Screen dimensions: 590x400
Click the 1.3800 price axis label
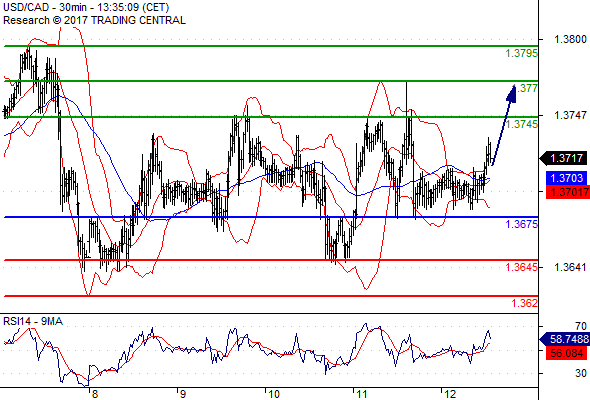point(570,39)
